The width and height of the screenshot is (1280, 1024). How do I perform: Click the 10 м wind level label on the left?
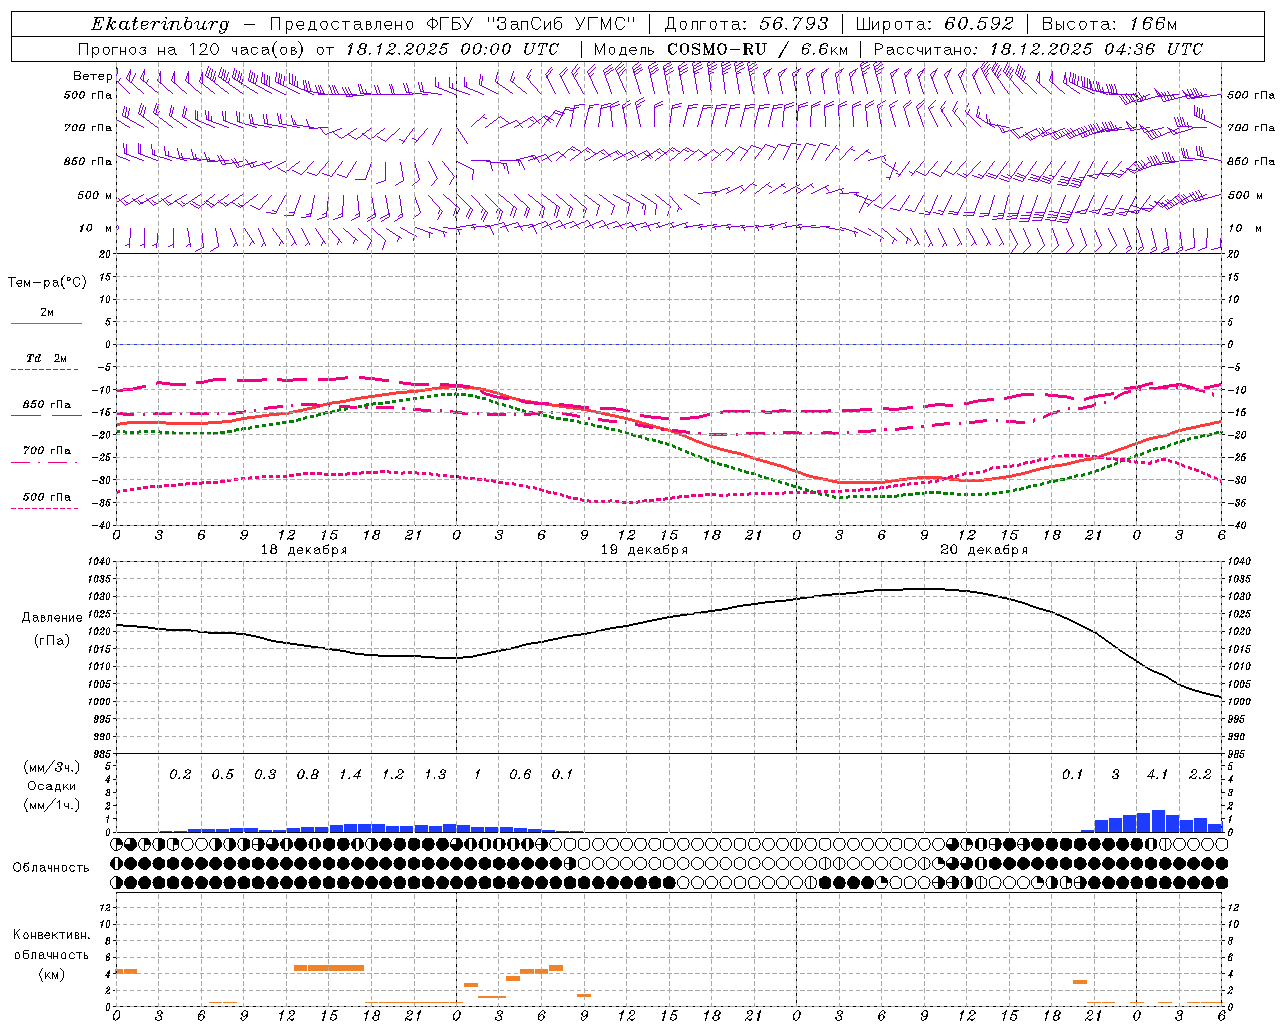click(x=94, y=228)
